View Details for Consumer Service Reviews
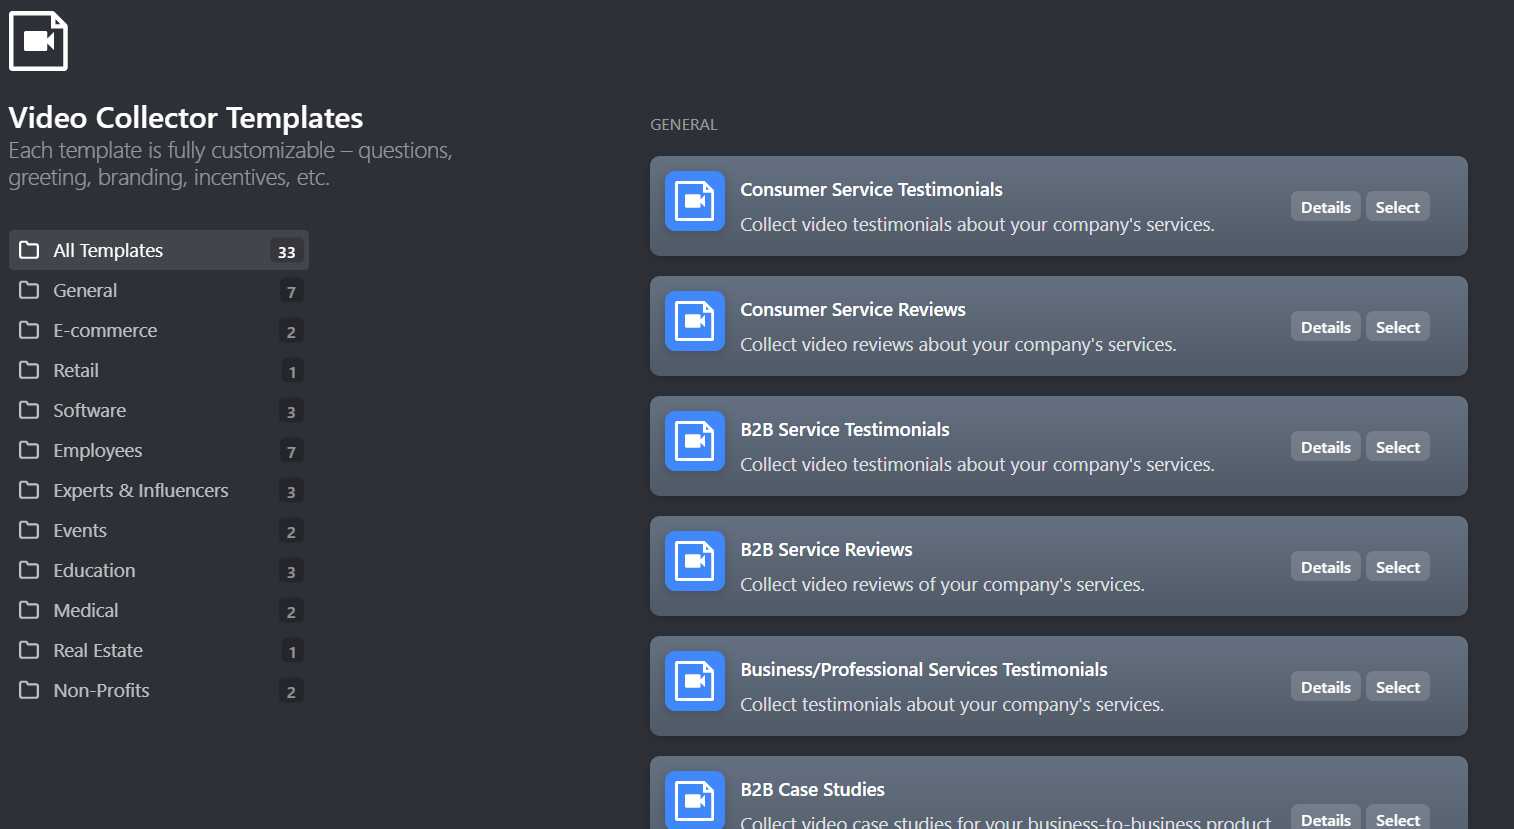Image resolution: width=1514 pixels, height=829 pixels. click(x=1325, y=327)
